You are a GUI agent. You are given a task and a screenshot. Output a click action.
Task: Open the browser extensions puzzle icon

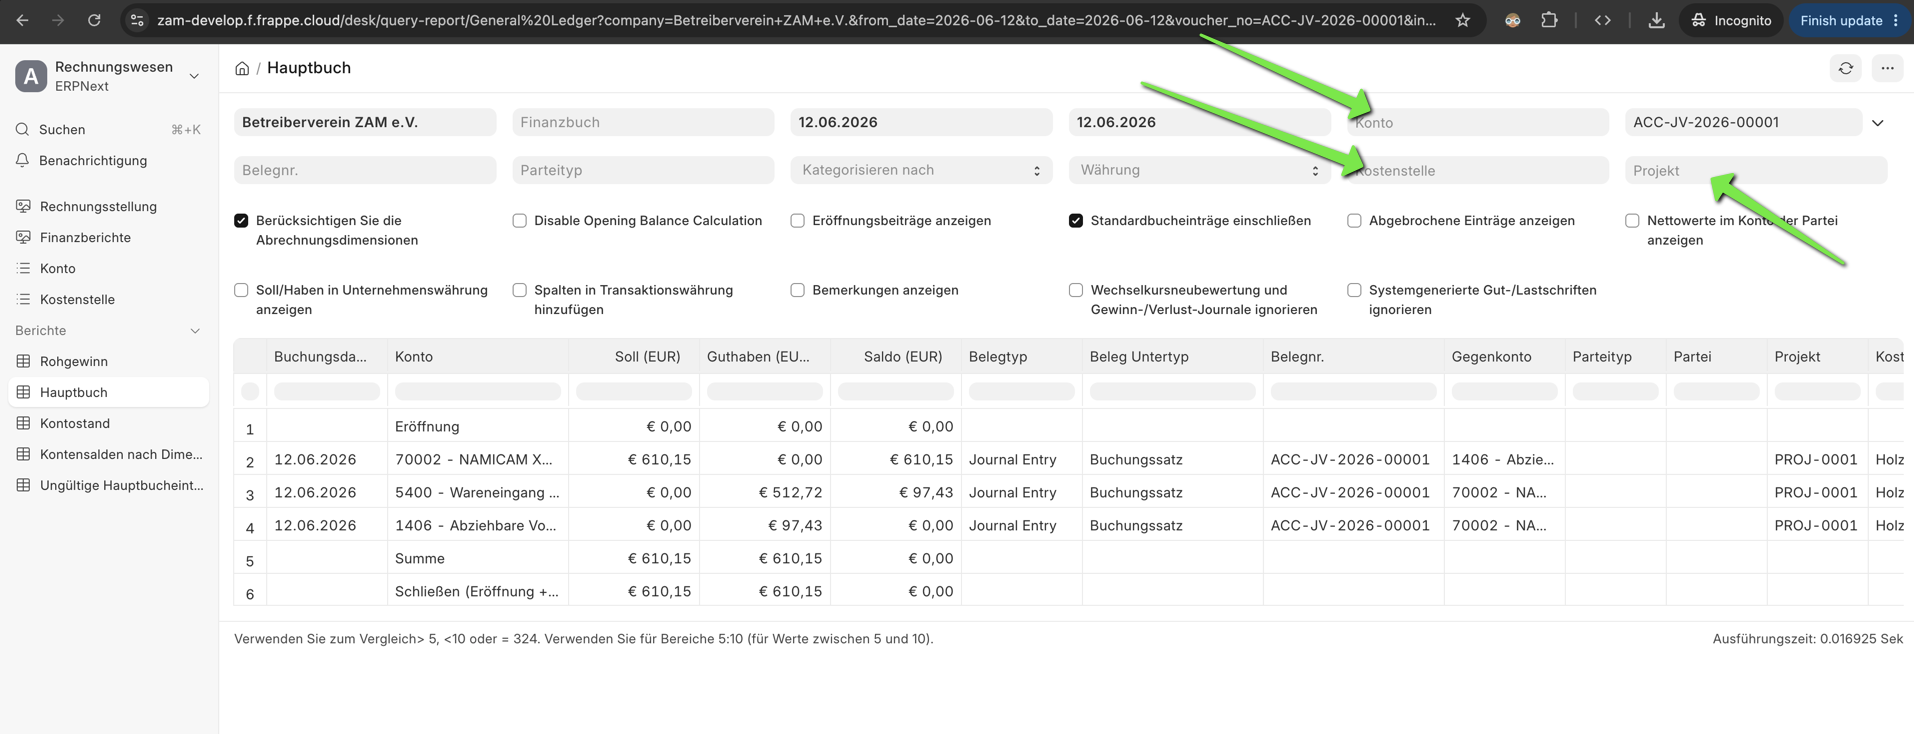coord(1549,20)
